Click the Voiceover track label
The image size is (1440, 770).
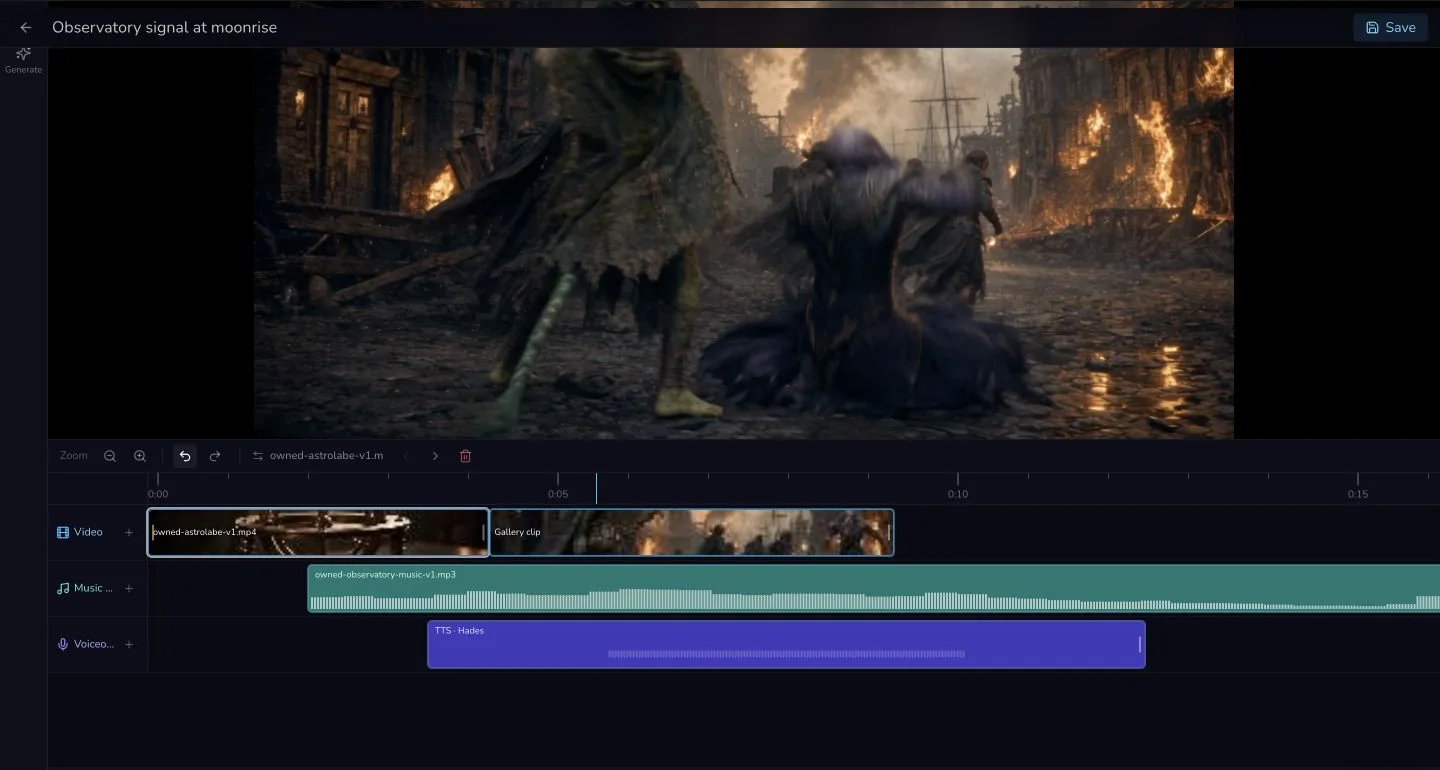(94, 645)
